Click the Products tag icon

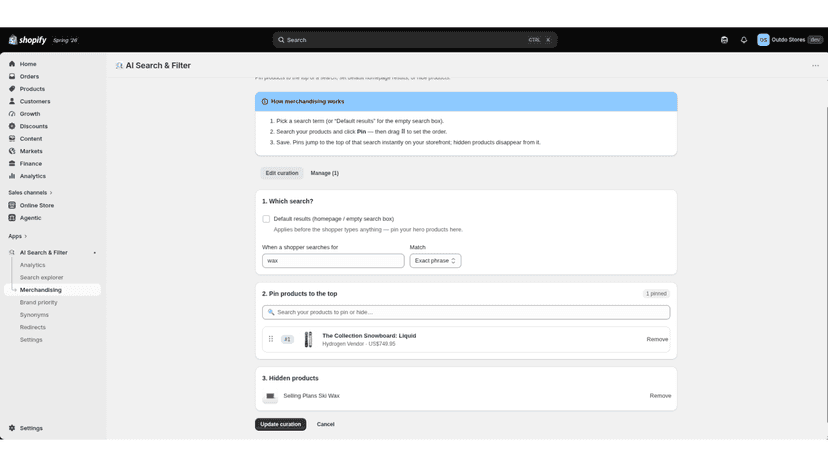coord(12,89)
